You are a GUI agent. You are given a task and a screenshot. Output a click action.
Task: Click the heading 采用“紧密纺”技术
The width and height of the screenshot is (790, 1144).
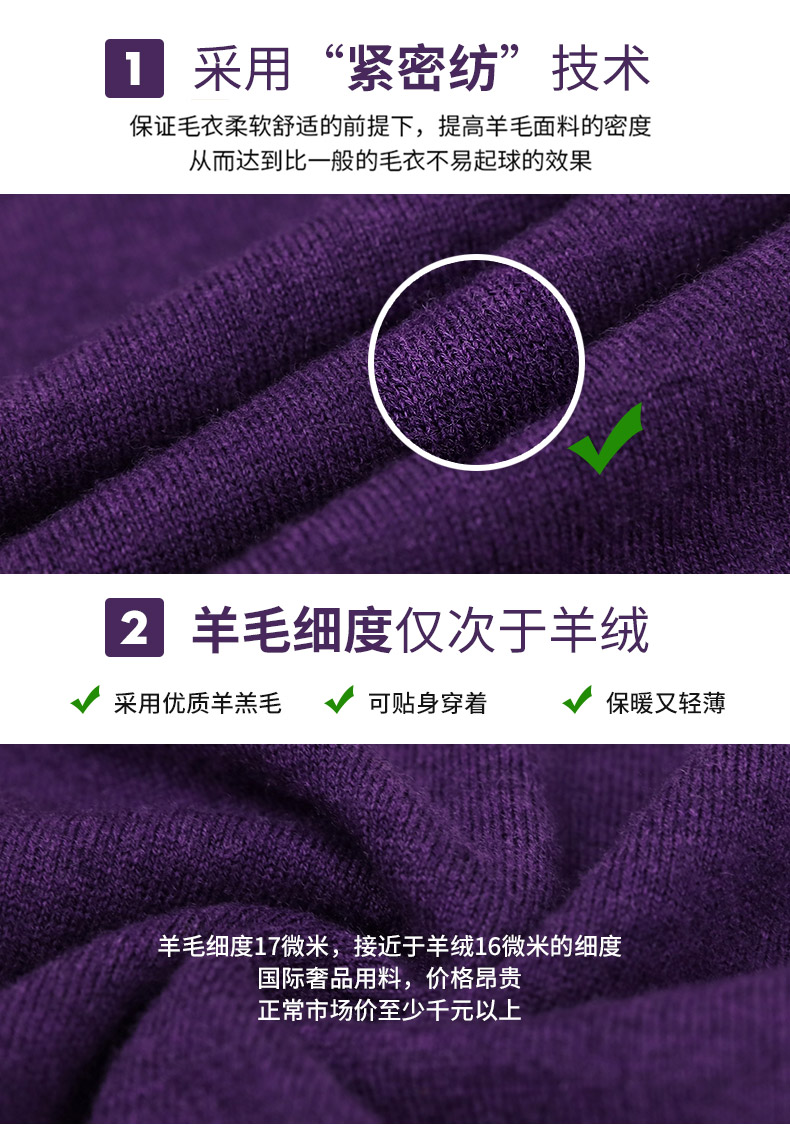click(x=422, y=69)
